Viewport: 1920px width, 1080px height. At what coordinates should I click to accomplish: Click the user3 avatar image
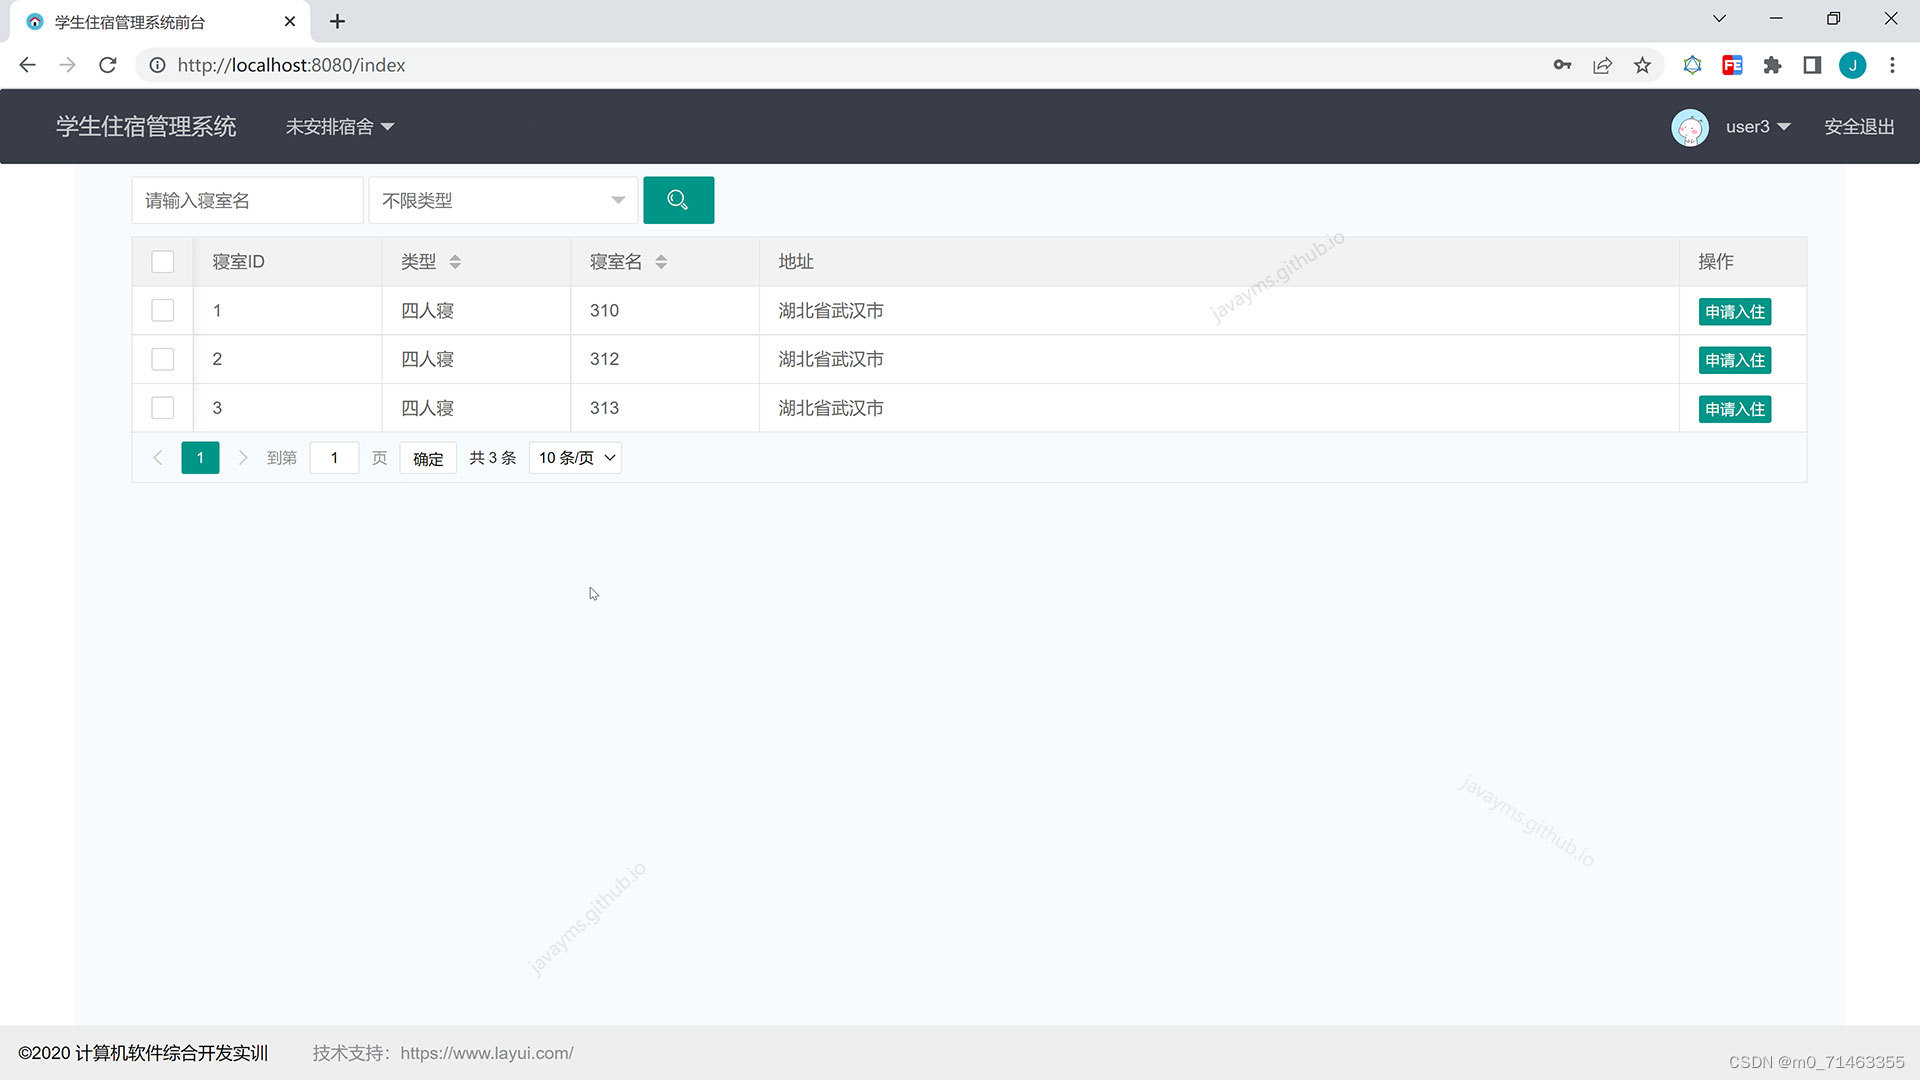click(x=1689, y=127)
